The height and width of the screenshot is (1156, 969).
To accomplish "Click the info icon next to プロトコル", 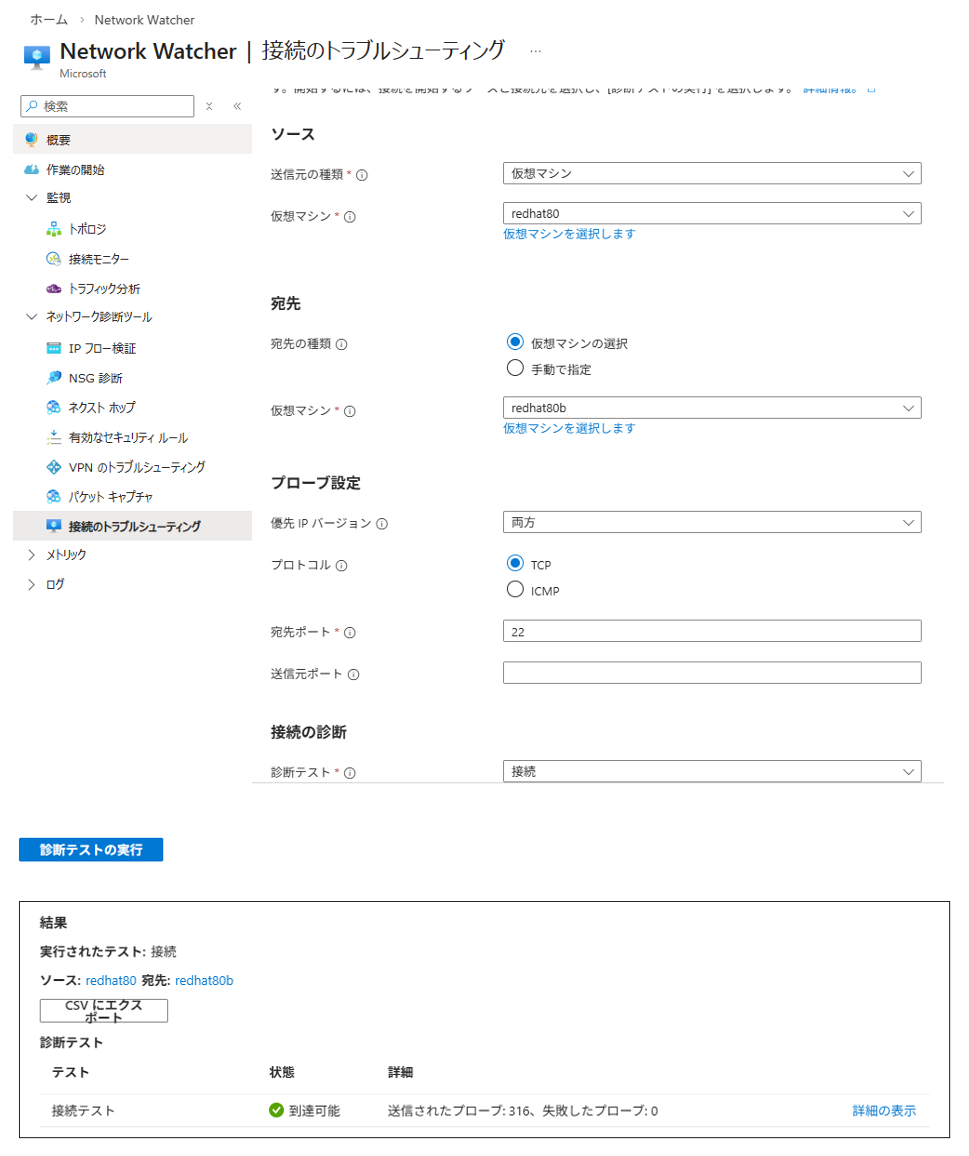I will [x=341, y=565].
